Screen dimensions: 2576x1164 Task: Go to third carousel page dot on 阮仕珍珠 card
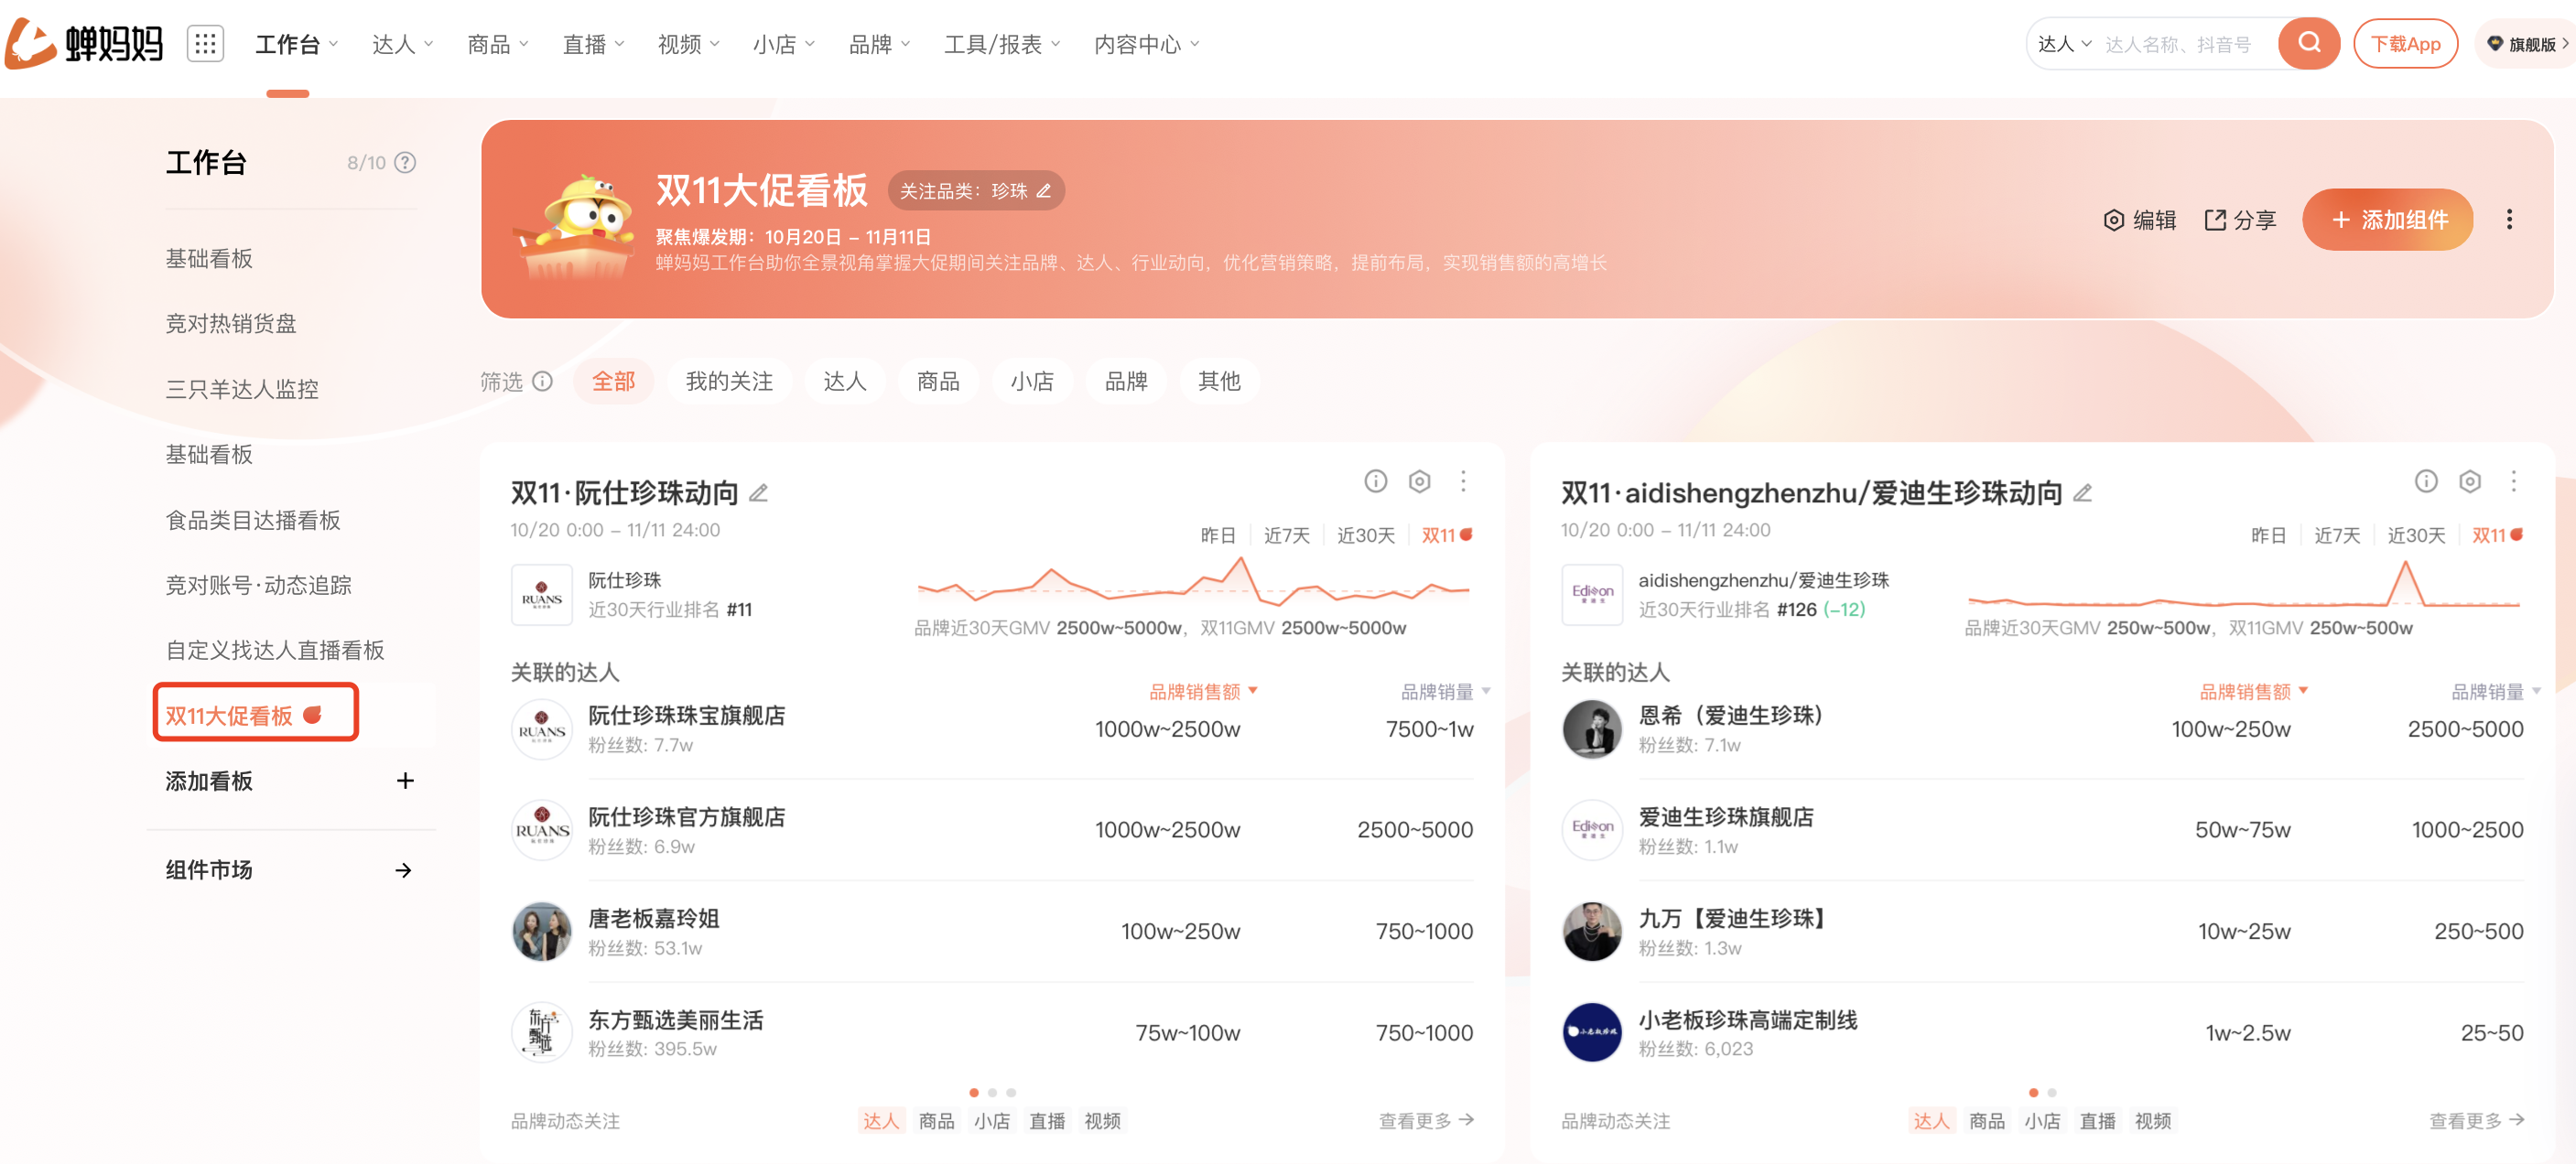[1011, 1093]
